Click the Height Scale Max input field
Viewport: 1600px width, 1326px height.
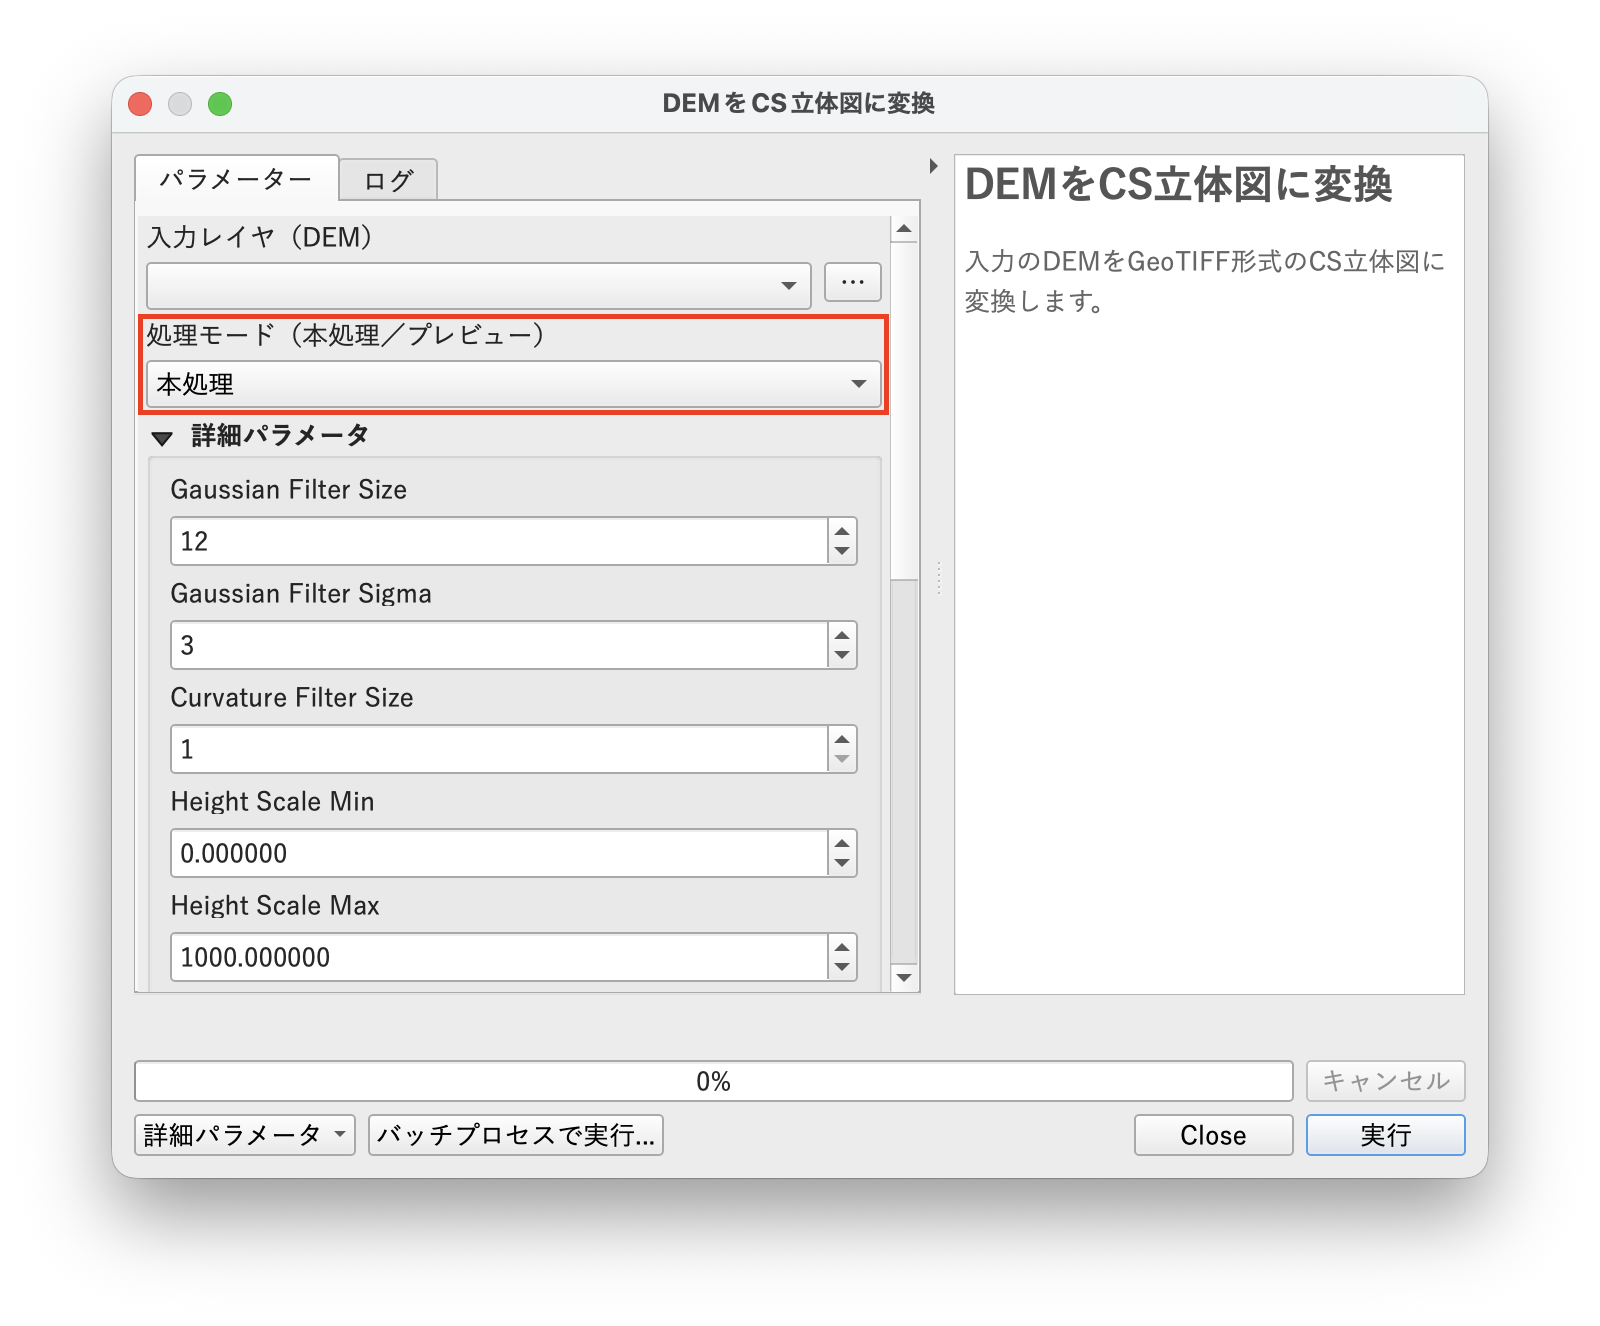click(450, 957)
